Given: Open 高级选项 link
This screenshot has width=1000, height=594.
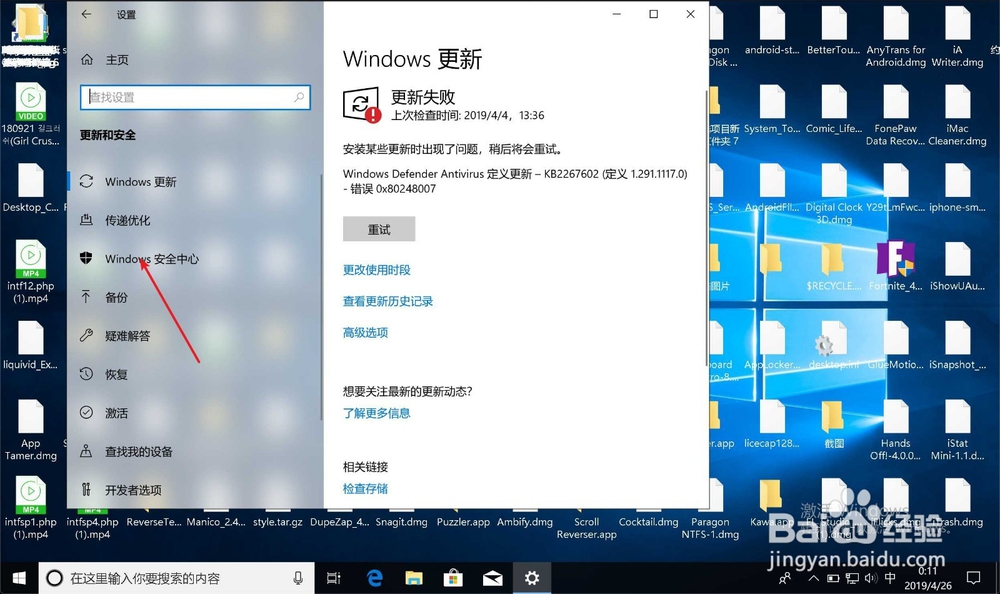Looking at the screenshot, I should click(x=365, y=332).
